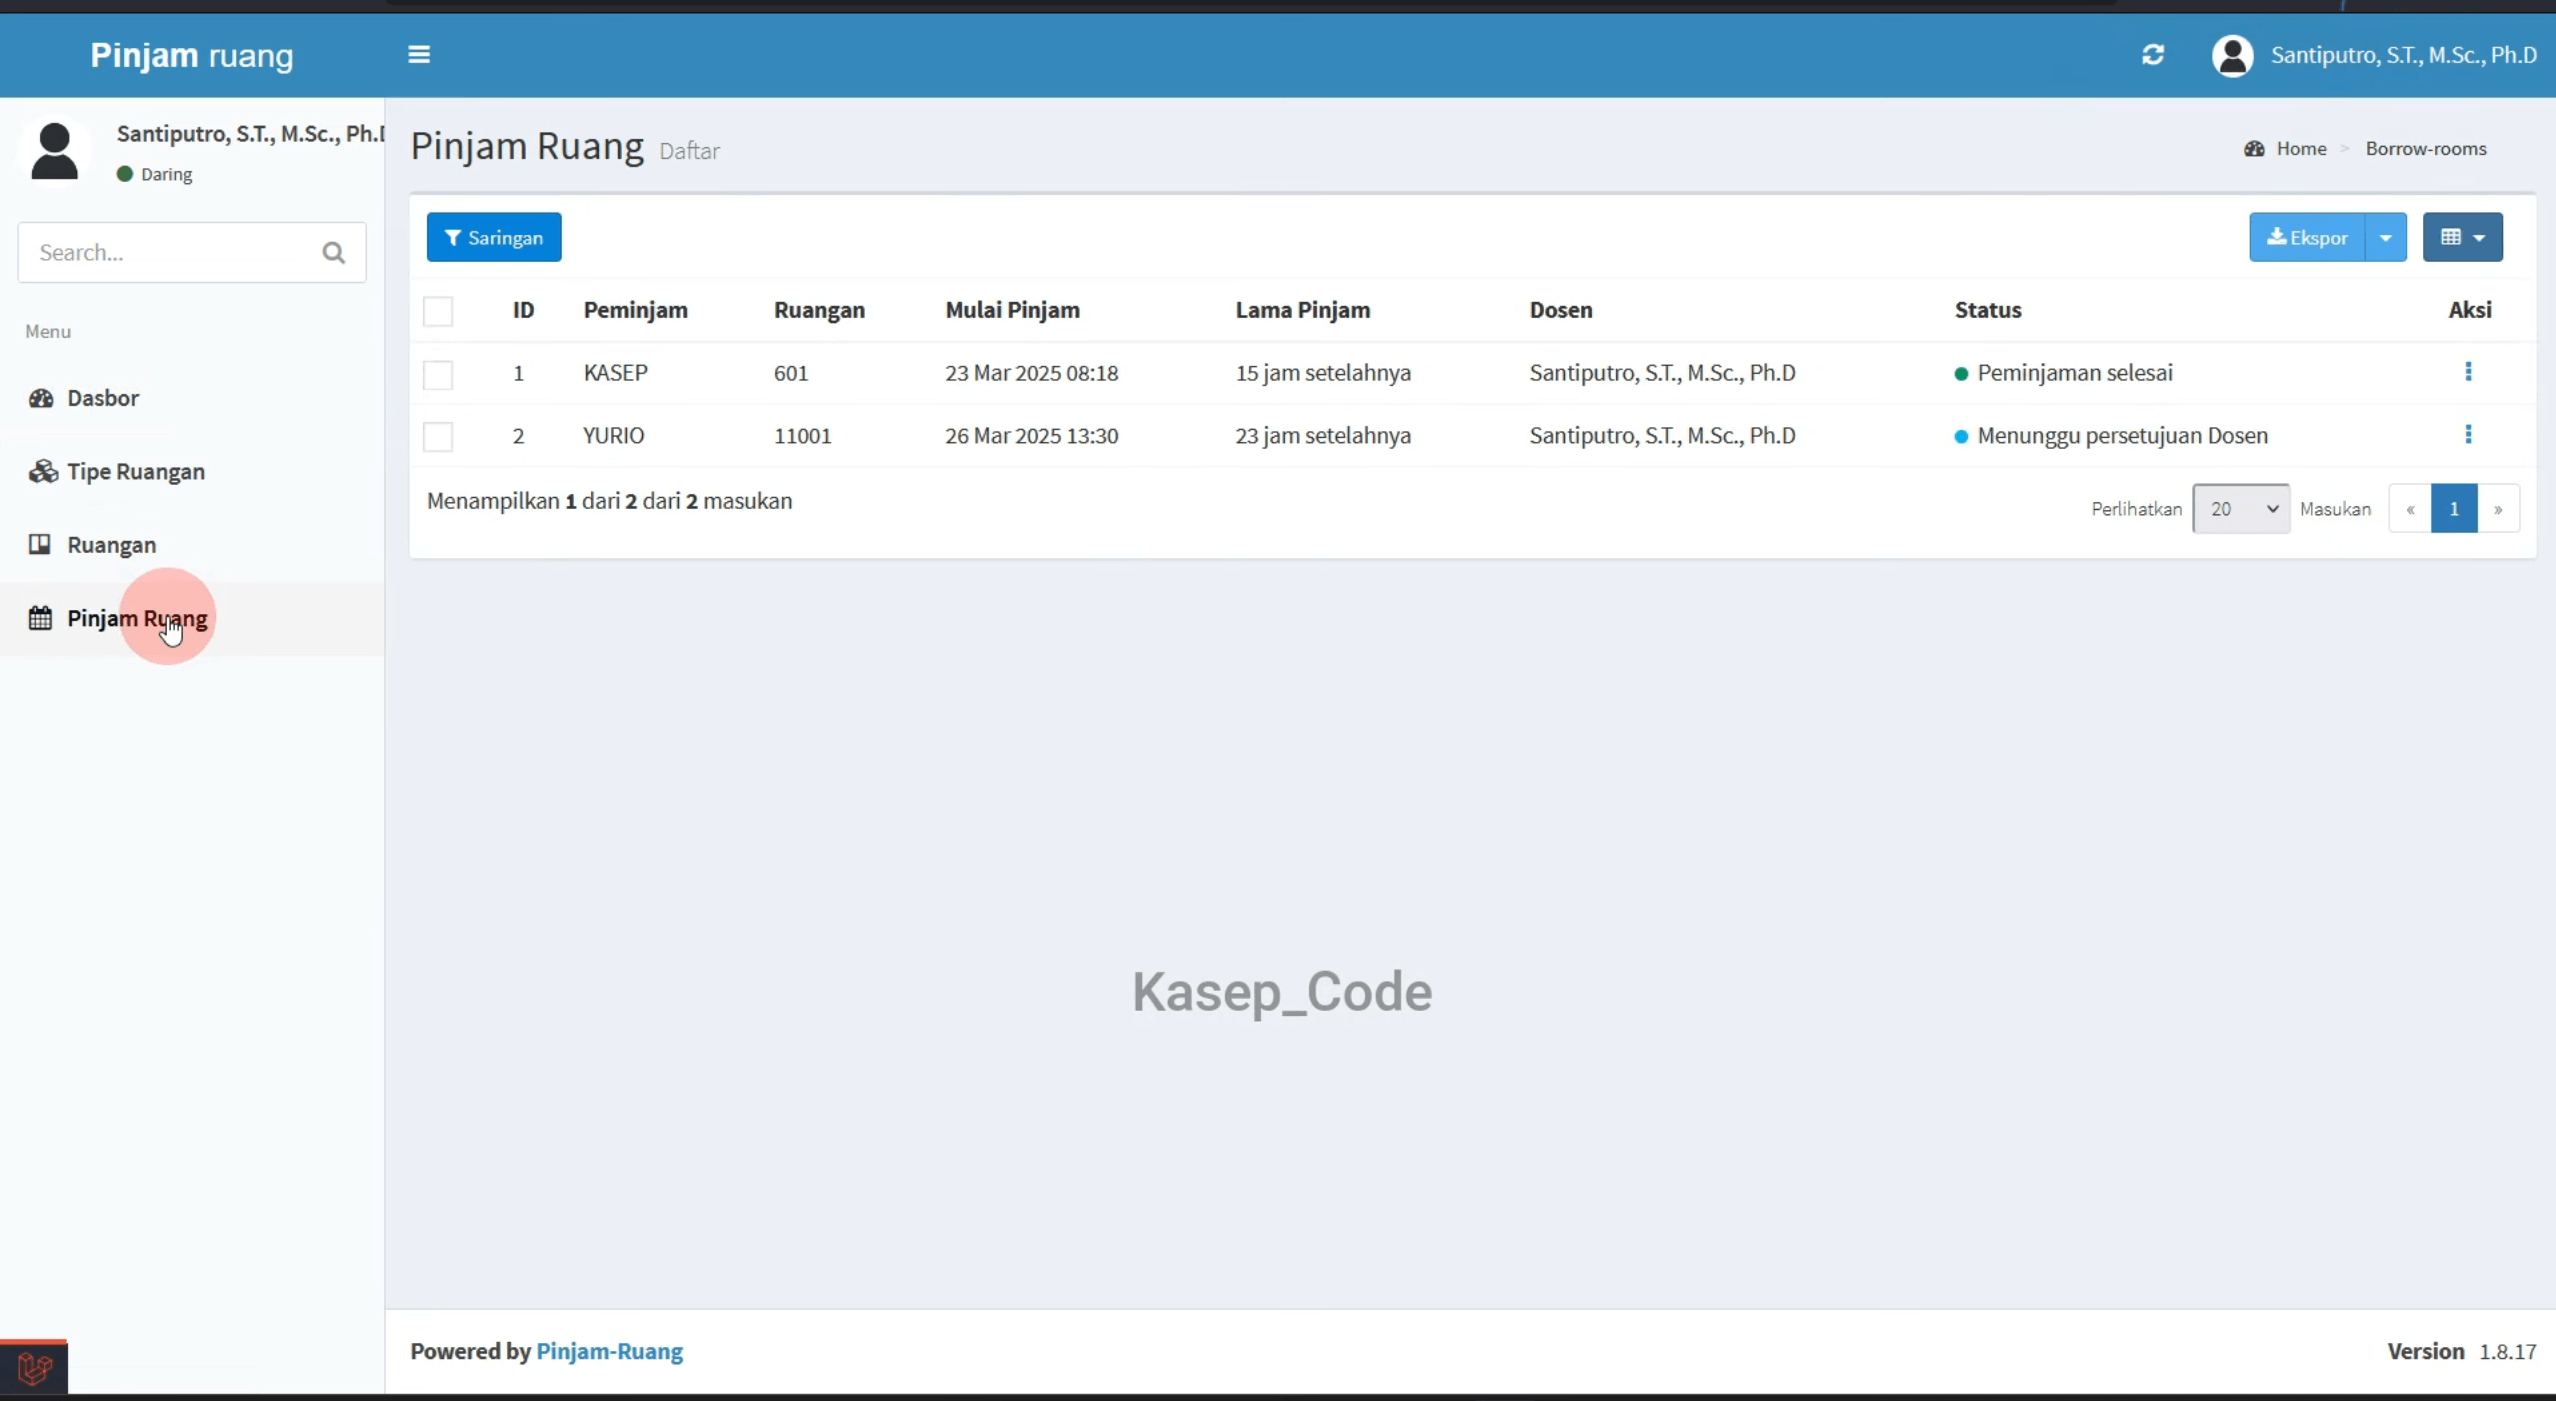Click the Pinjam Ruang calendar icon
Image resolution: width=2556 pixels, height=1401 pixels.
pos(40,618)
